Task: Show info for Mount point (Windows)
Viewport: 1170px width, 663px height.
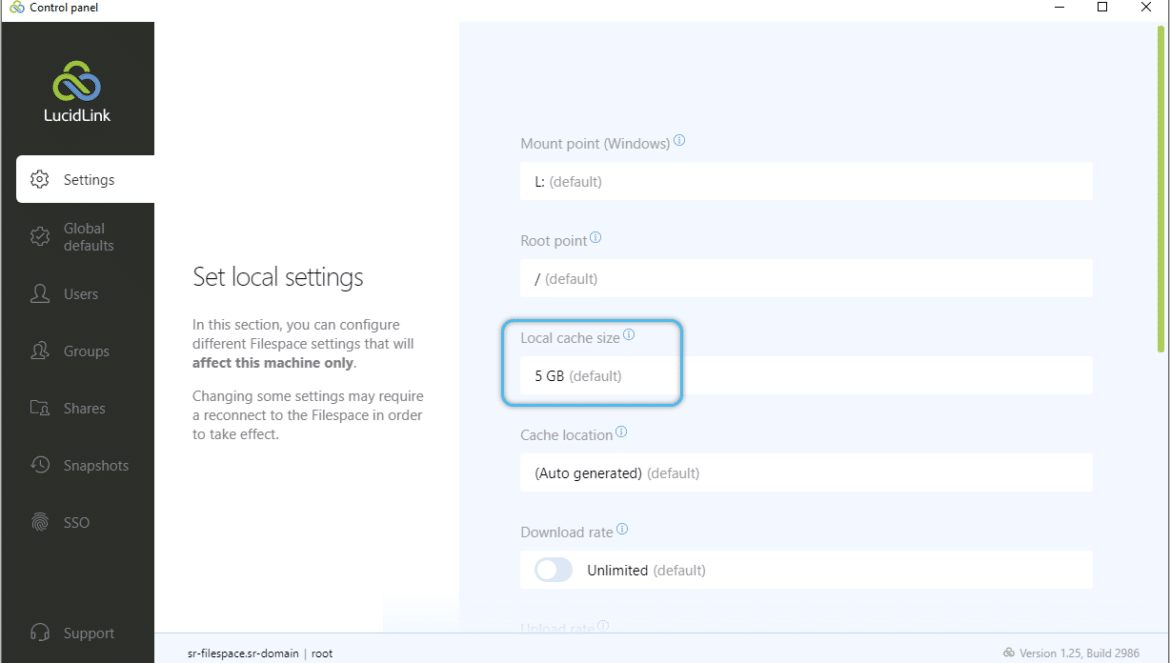Action: 679,140
